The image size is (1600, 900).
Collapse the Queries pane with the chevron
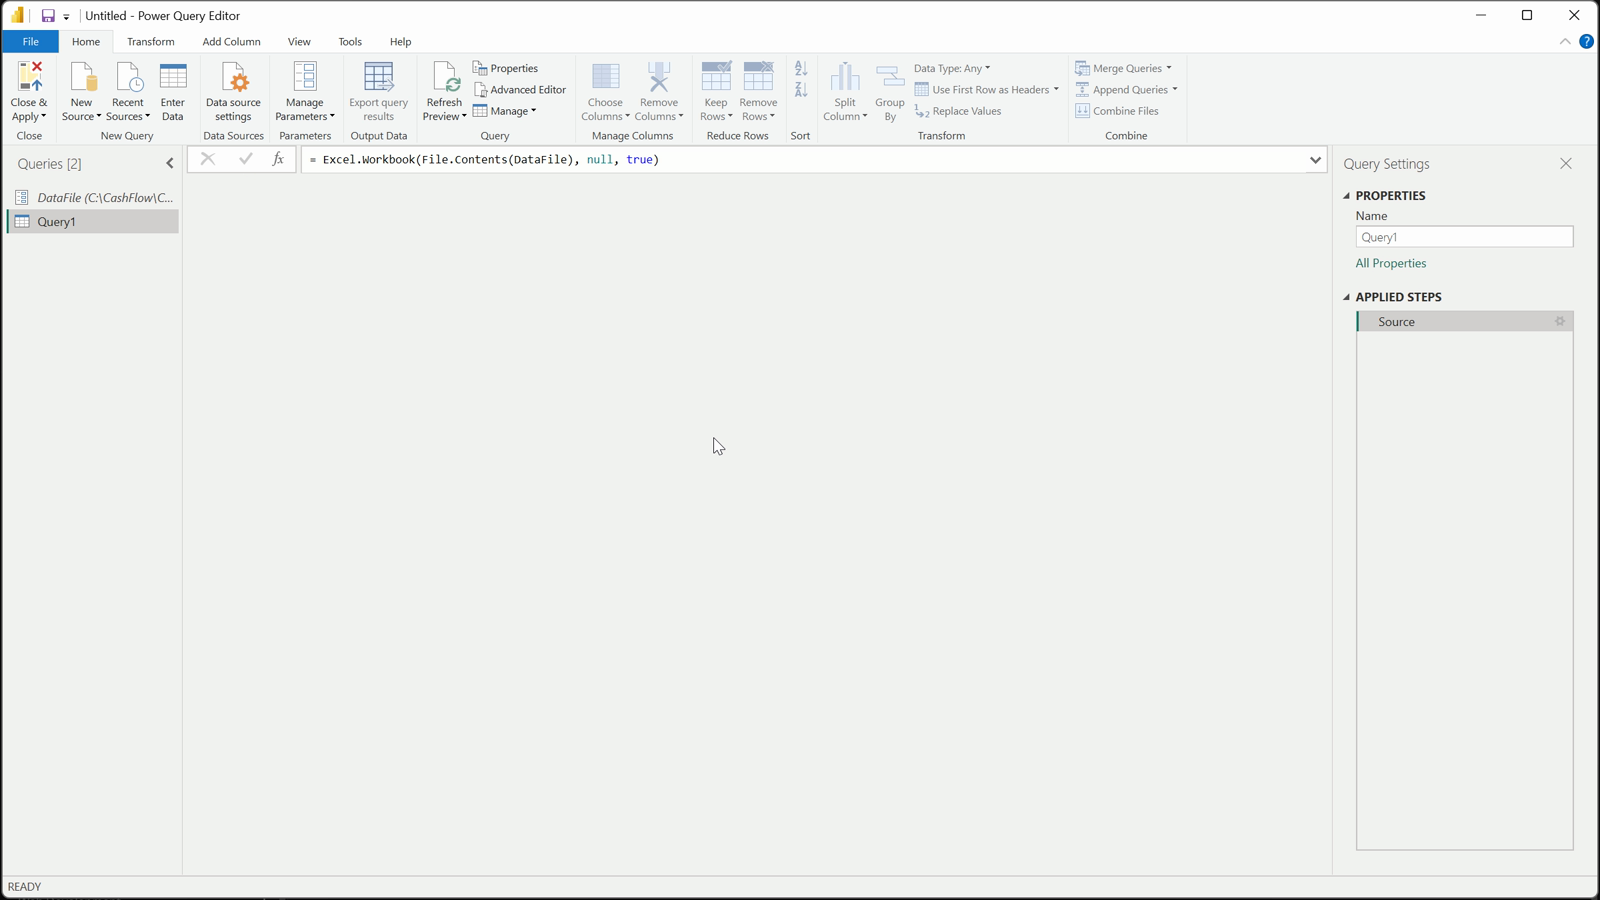[x=170, y=164]
